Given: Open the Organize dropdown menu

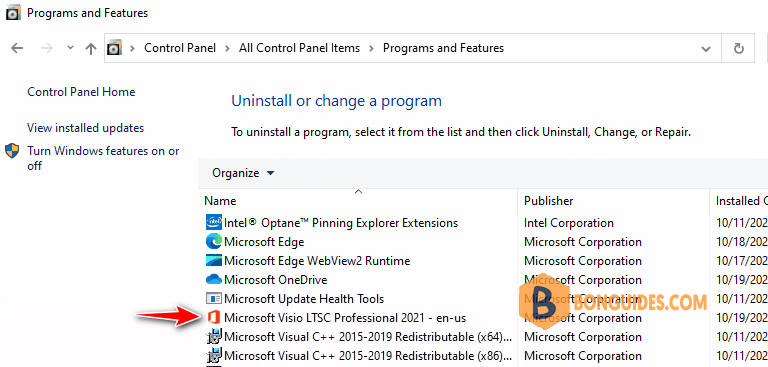Looking at the screenshot, I should [243, 173].
